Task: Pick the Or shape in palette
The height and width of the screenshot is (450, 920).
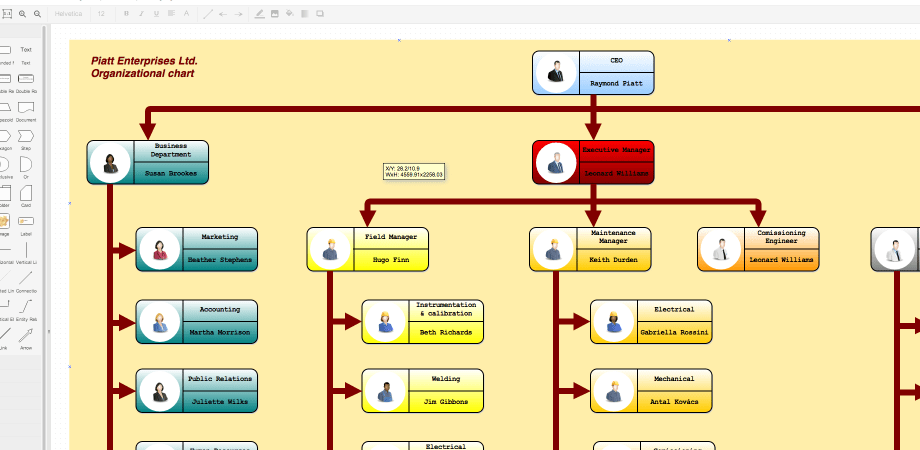Action: (26, 164)
